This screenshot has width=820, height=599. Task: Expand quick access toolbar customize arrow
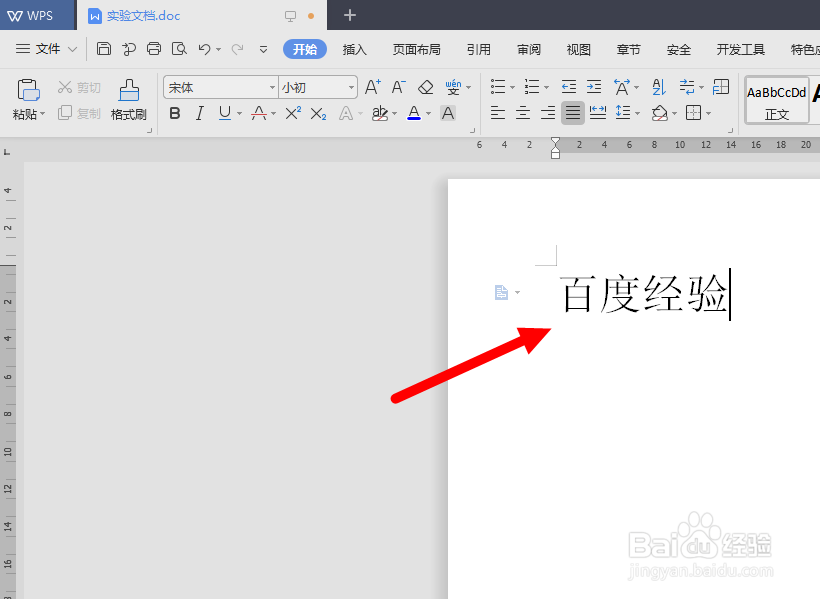(x=264, y=50)
